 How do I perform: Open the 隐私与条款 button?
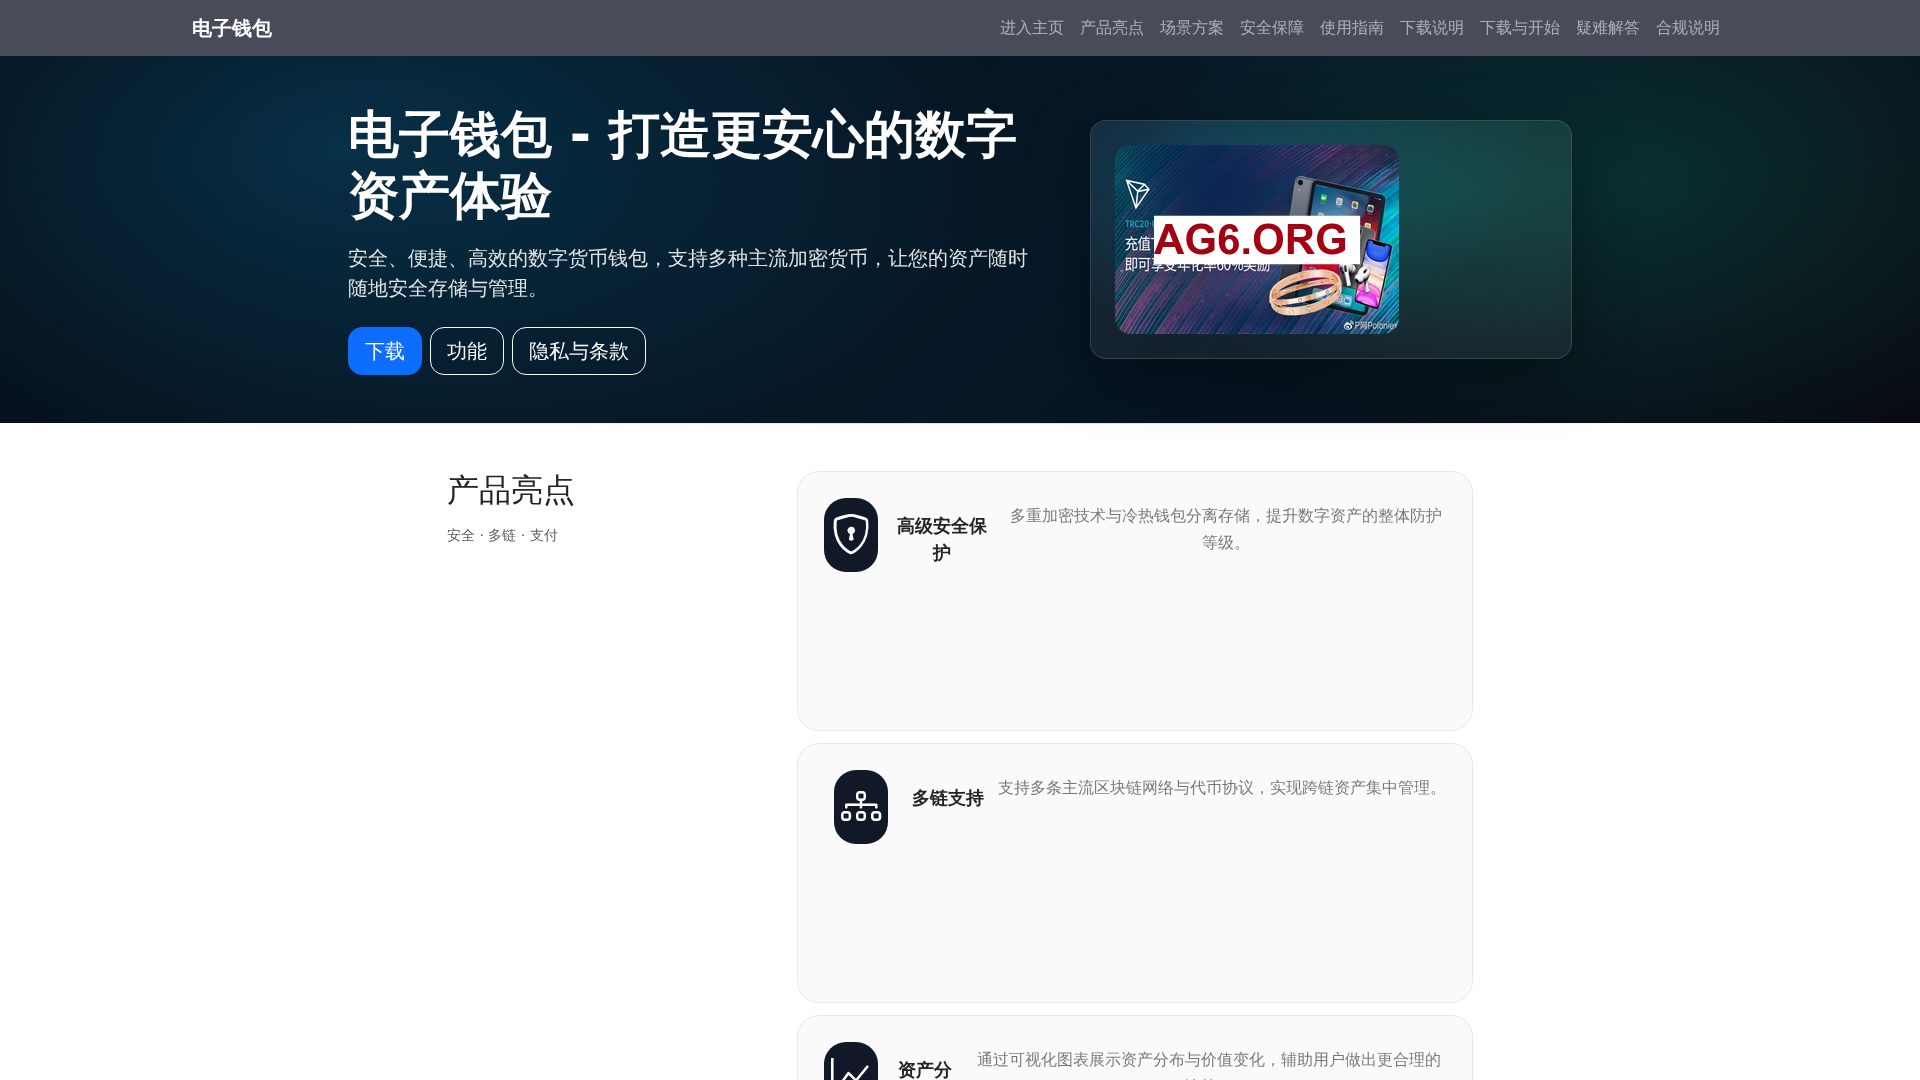click(578, 351)
